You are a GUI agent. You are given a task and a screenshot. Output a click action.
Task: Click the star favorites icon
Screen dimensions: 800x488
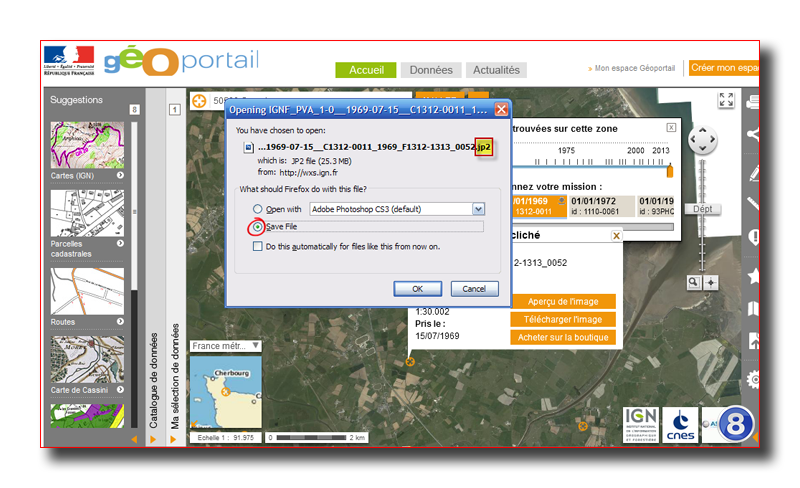tap(754, 276)
